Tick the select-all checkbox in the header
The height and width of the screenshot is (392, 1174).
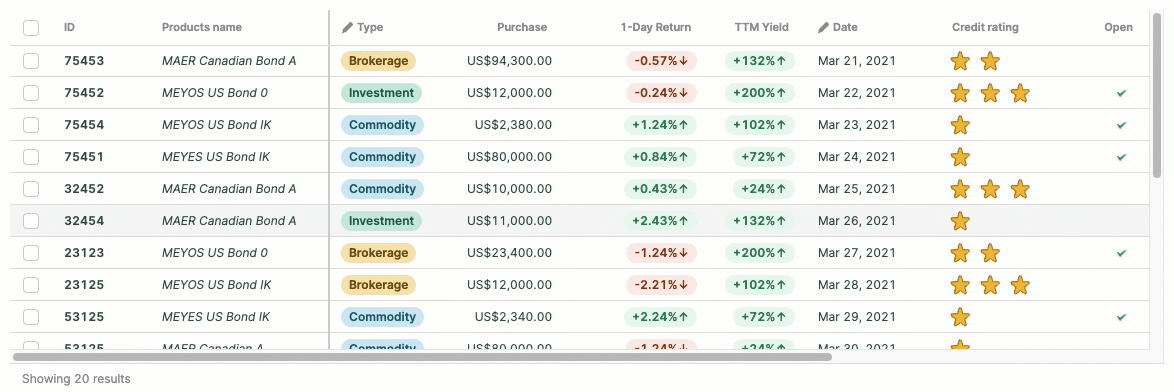(x=31, y=28)
